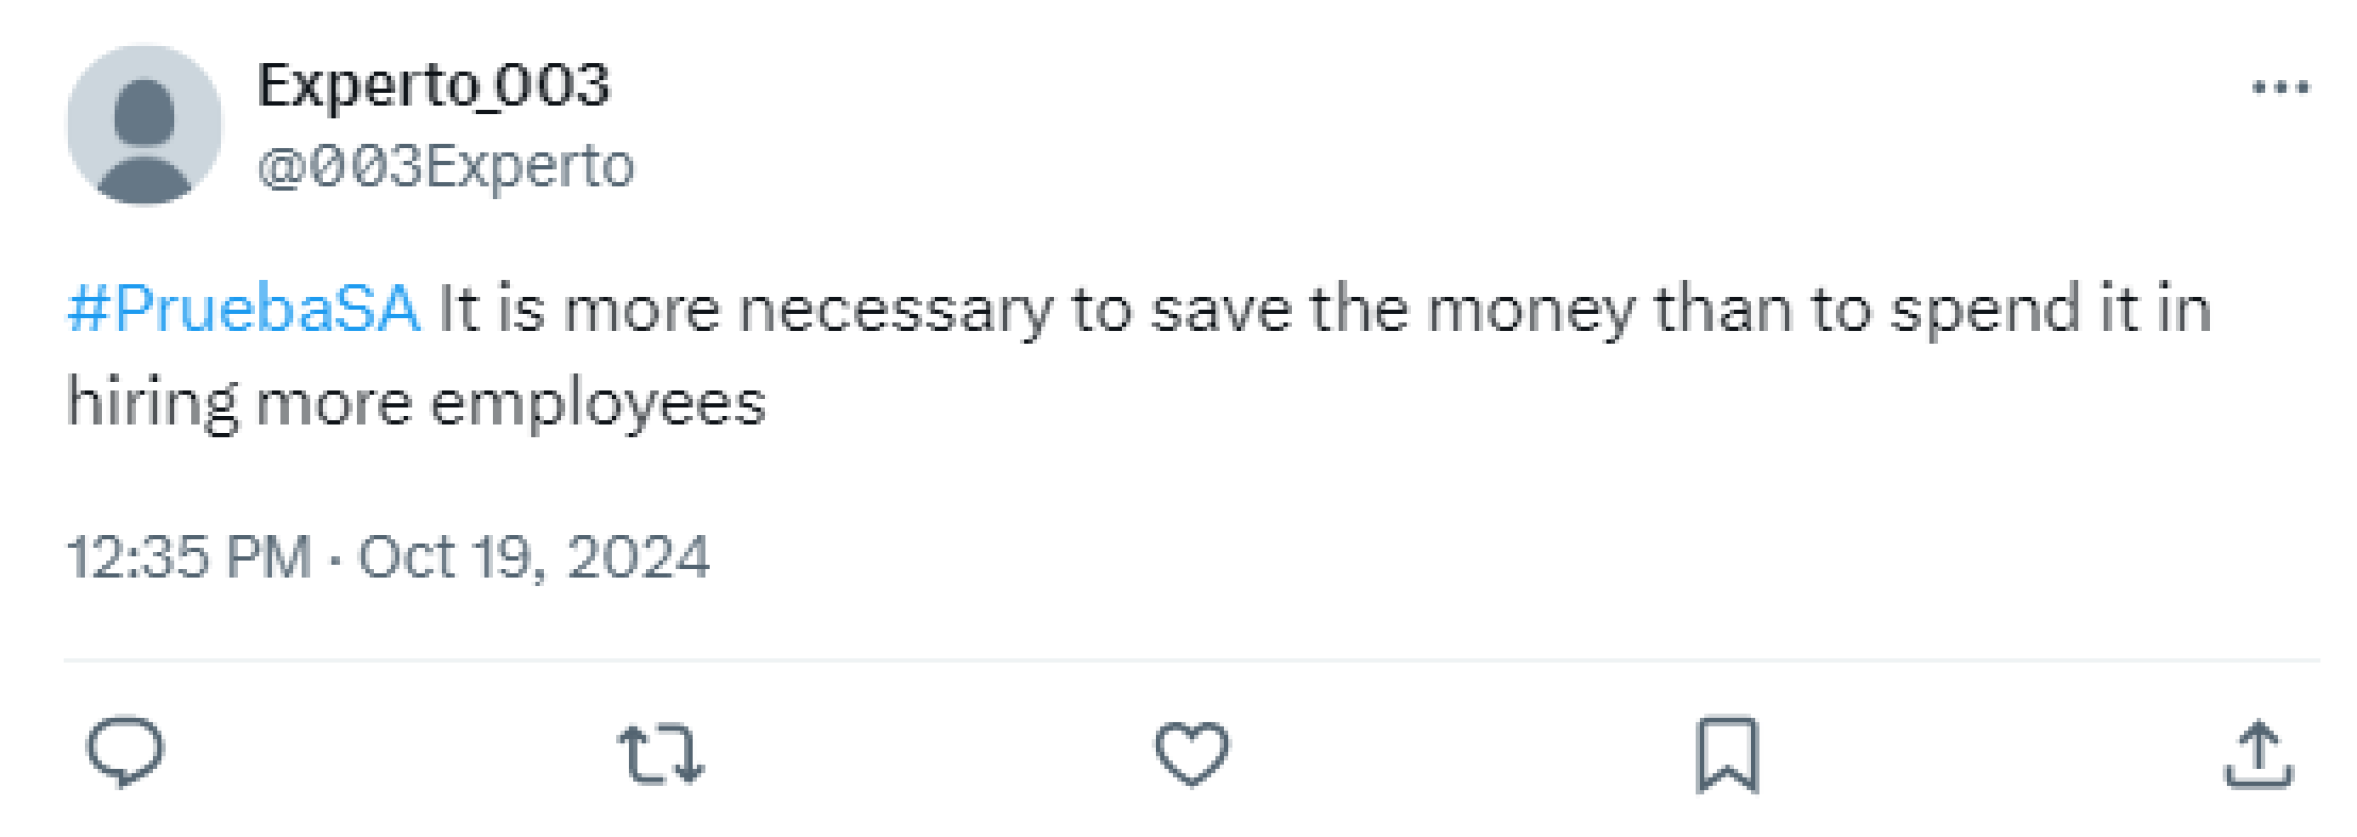Bookmark this tweet with the ribbon icon

[x=1727, y=754]
